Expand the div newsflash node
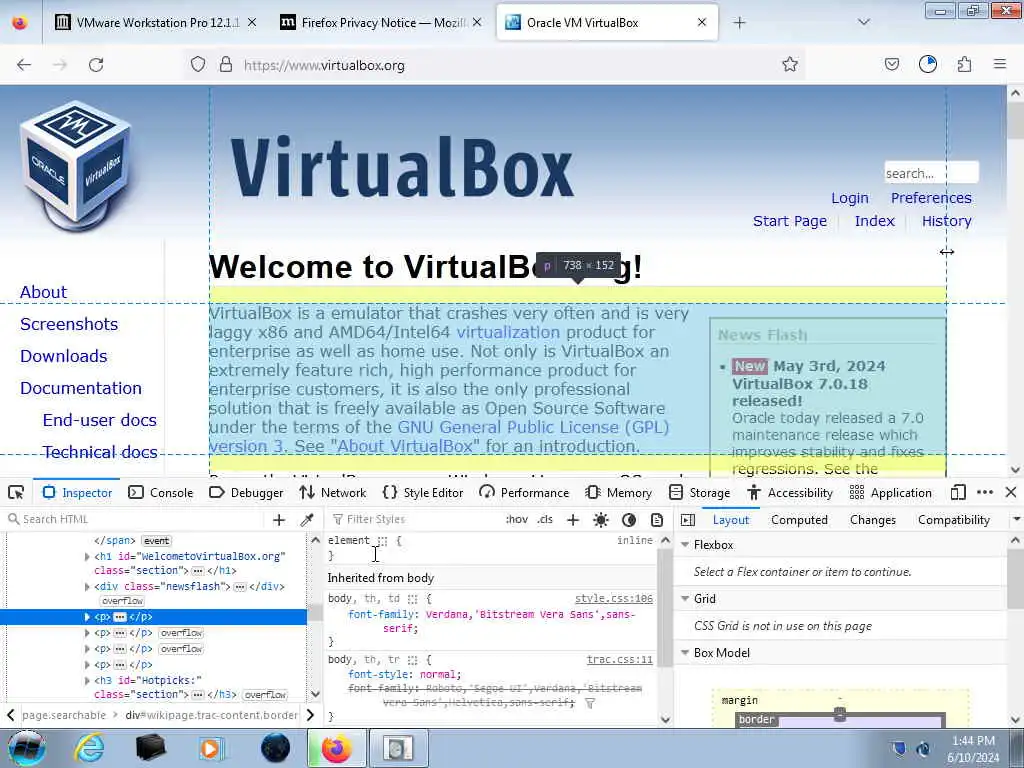1024x768 pixels. pyautogui.click(x=87, y=586)
